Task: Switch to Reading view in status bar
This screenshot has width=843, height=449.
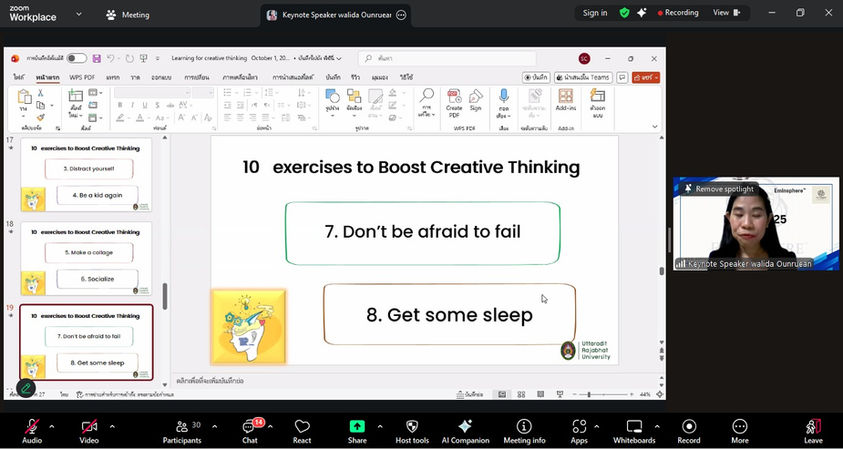Action: tap(540, 394)
